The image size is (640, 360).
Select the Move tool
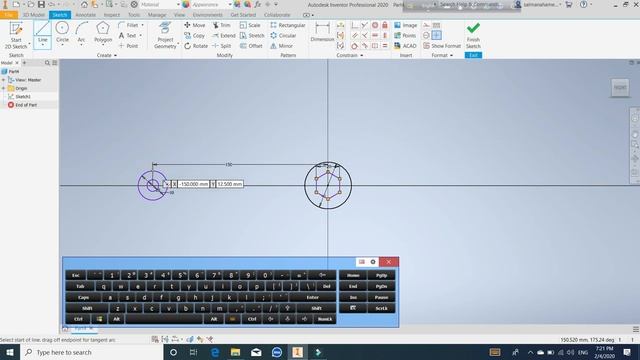(195, 25)
